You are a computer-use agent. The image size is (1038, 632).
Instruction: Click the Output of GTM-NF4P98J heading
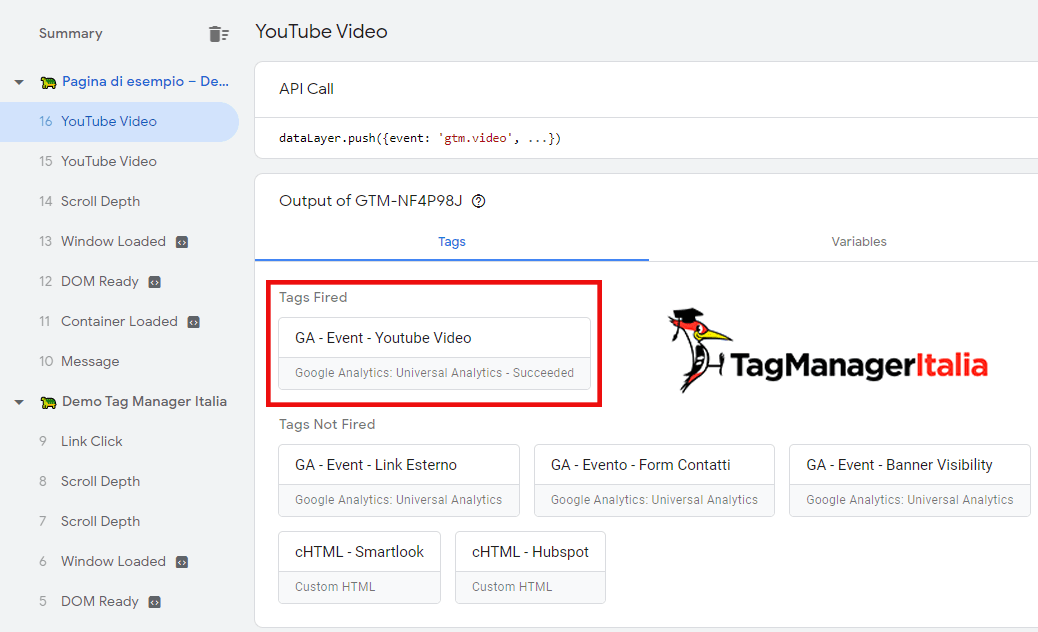click(x=371, y=201)
